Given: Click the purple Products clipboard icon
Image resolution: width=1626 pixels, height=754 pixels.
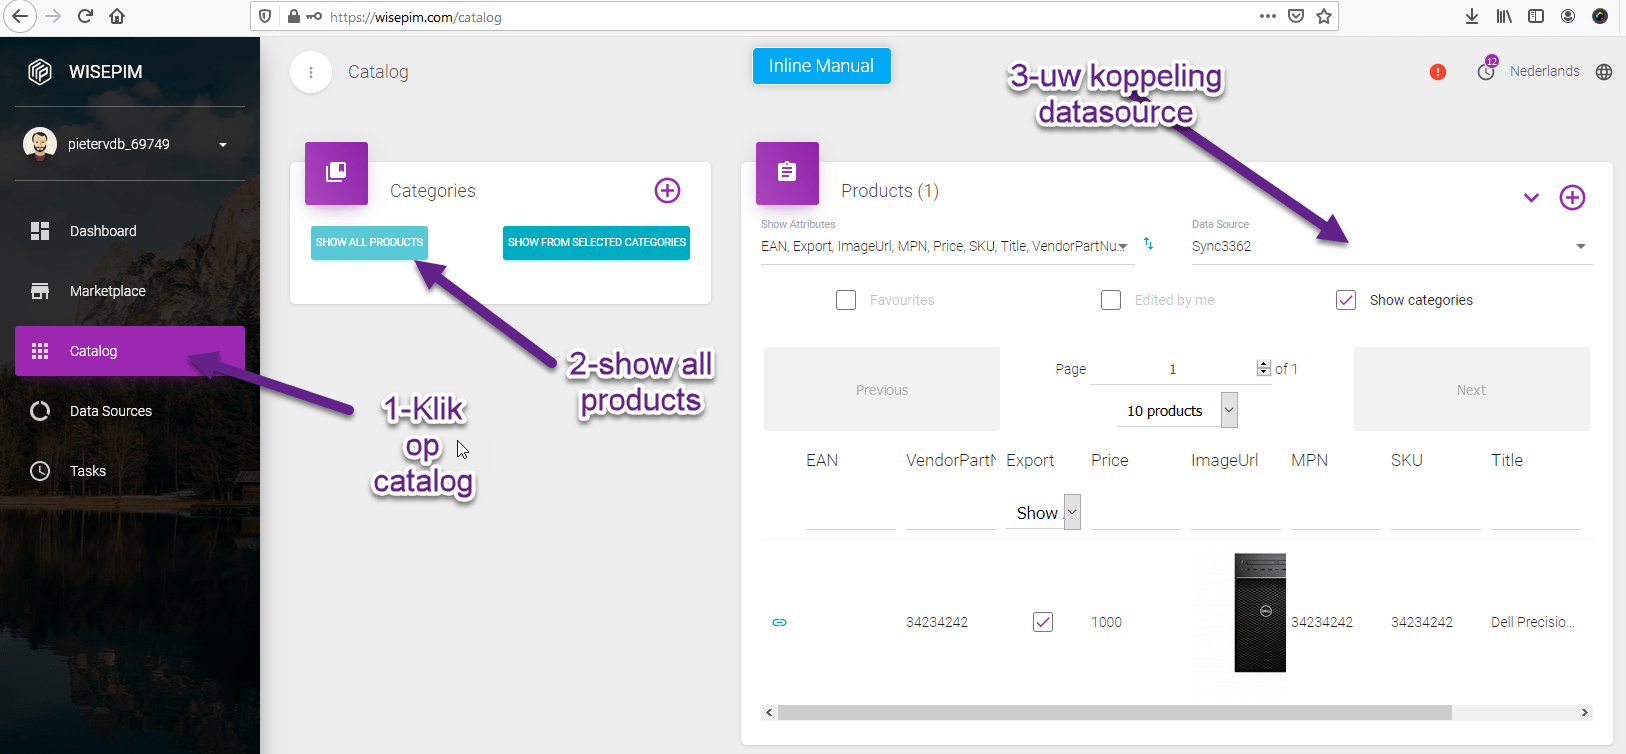Looking at the screenshot, I should pyautogui.click(x=788, y=173).
